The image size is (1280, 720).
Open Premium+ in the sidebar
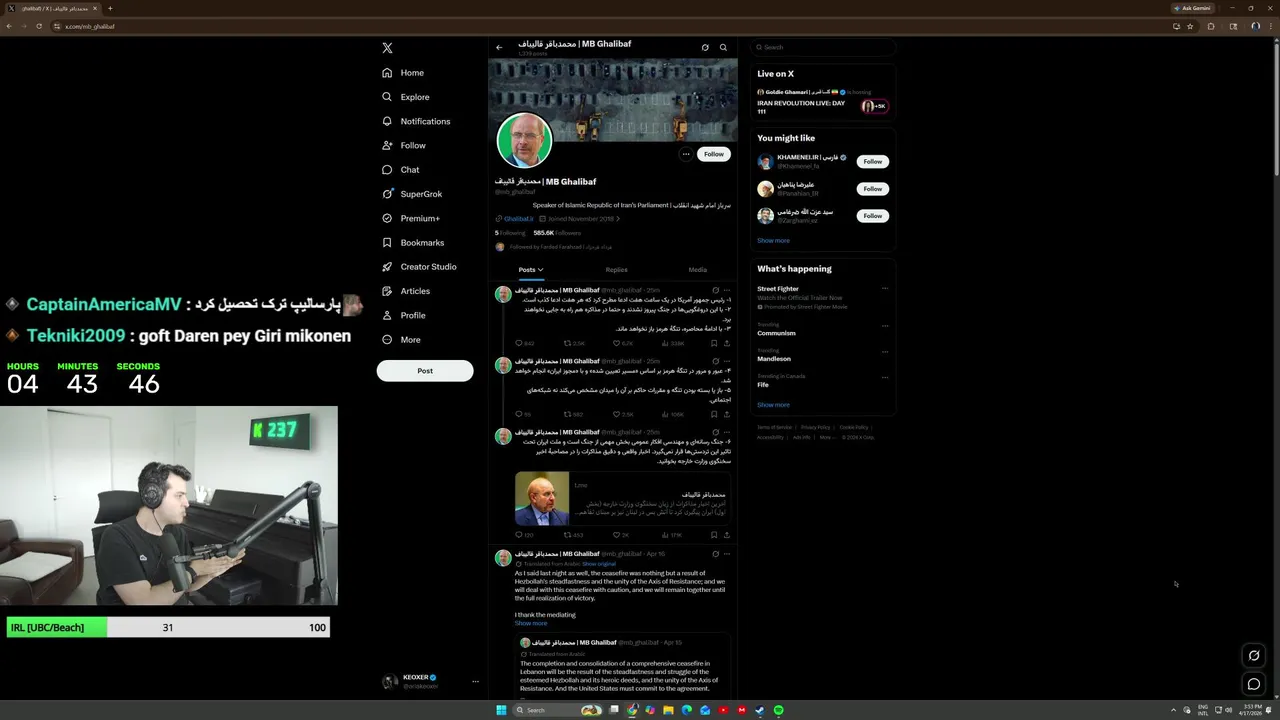(x=410, y=218)
